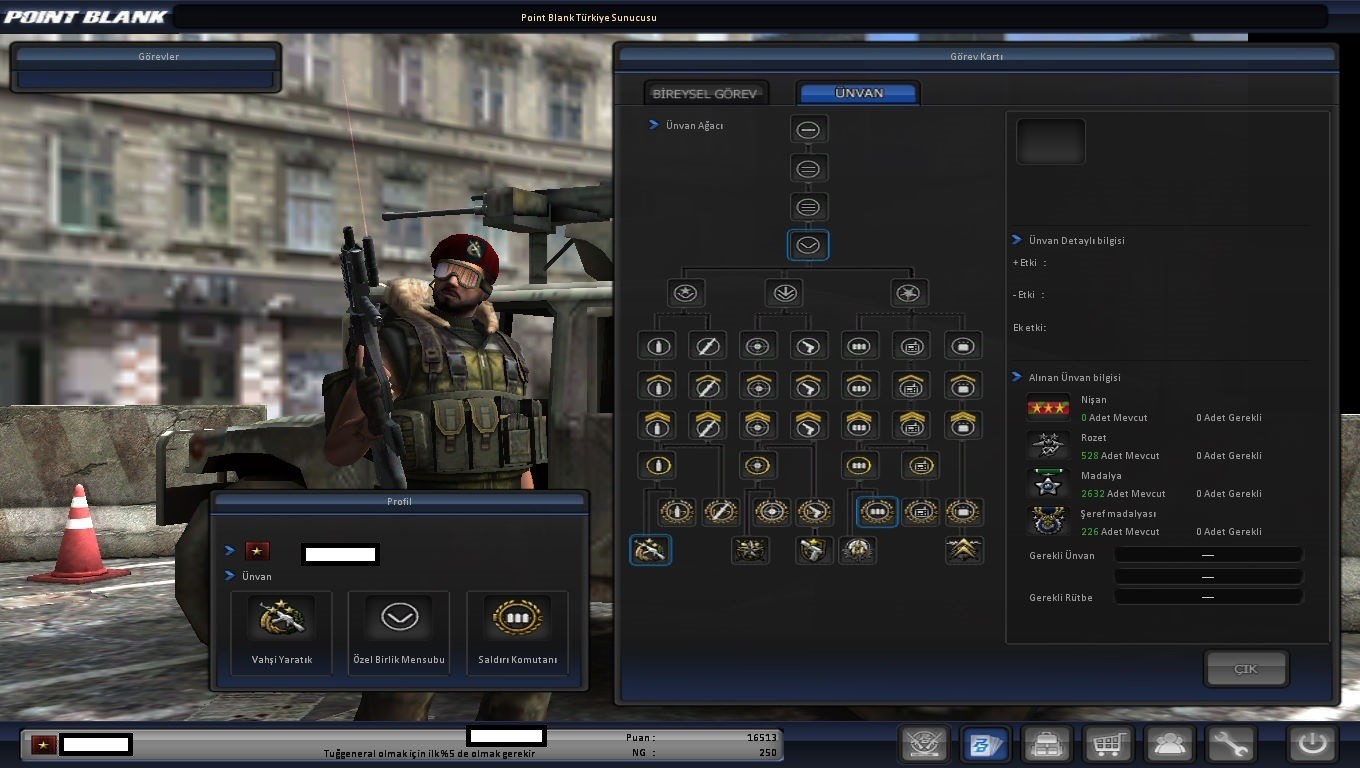Click the Gerekli Ünvan label
The image size is (1360, 768).
tap(1062, 556)
